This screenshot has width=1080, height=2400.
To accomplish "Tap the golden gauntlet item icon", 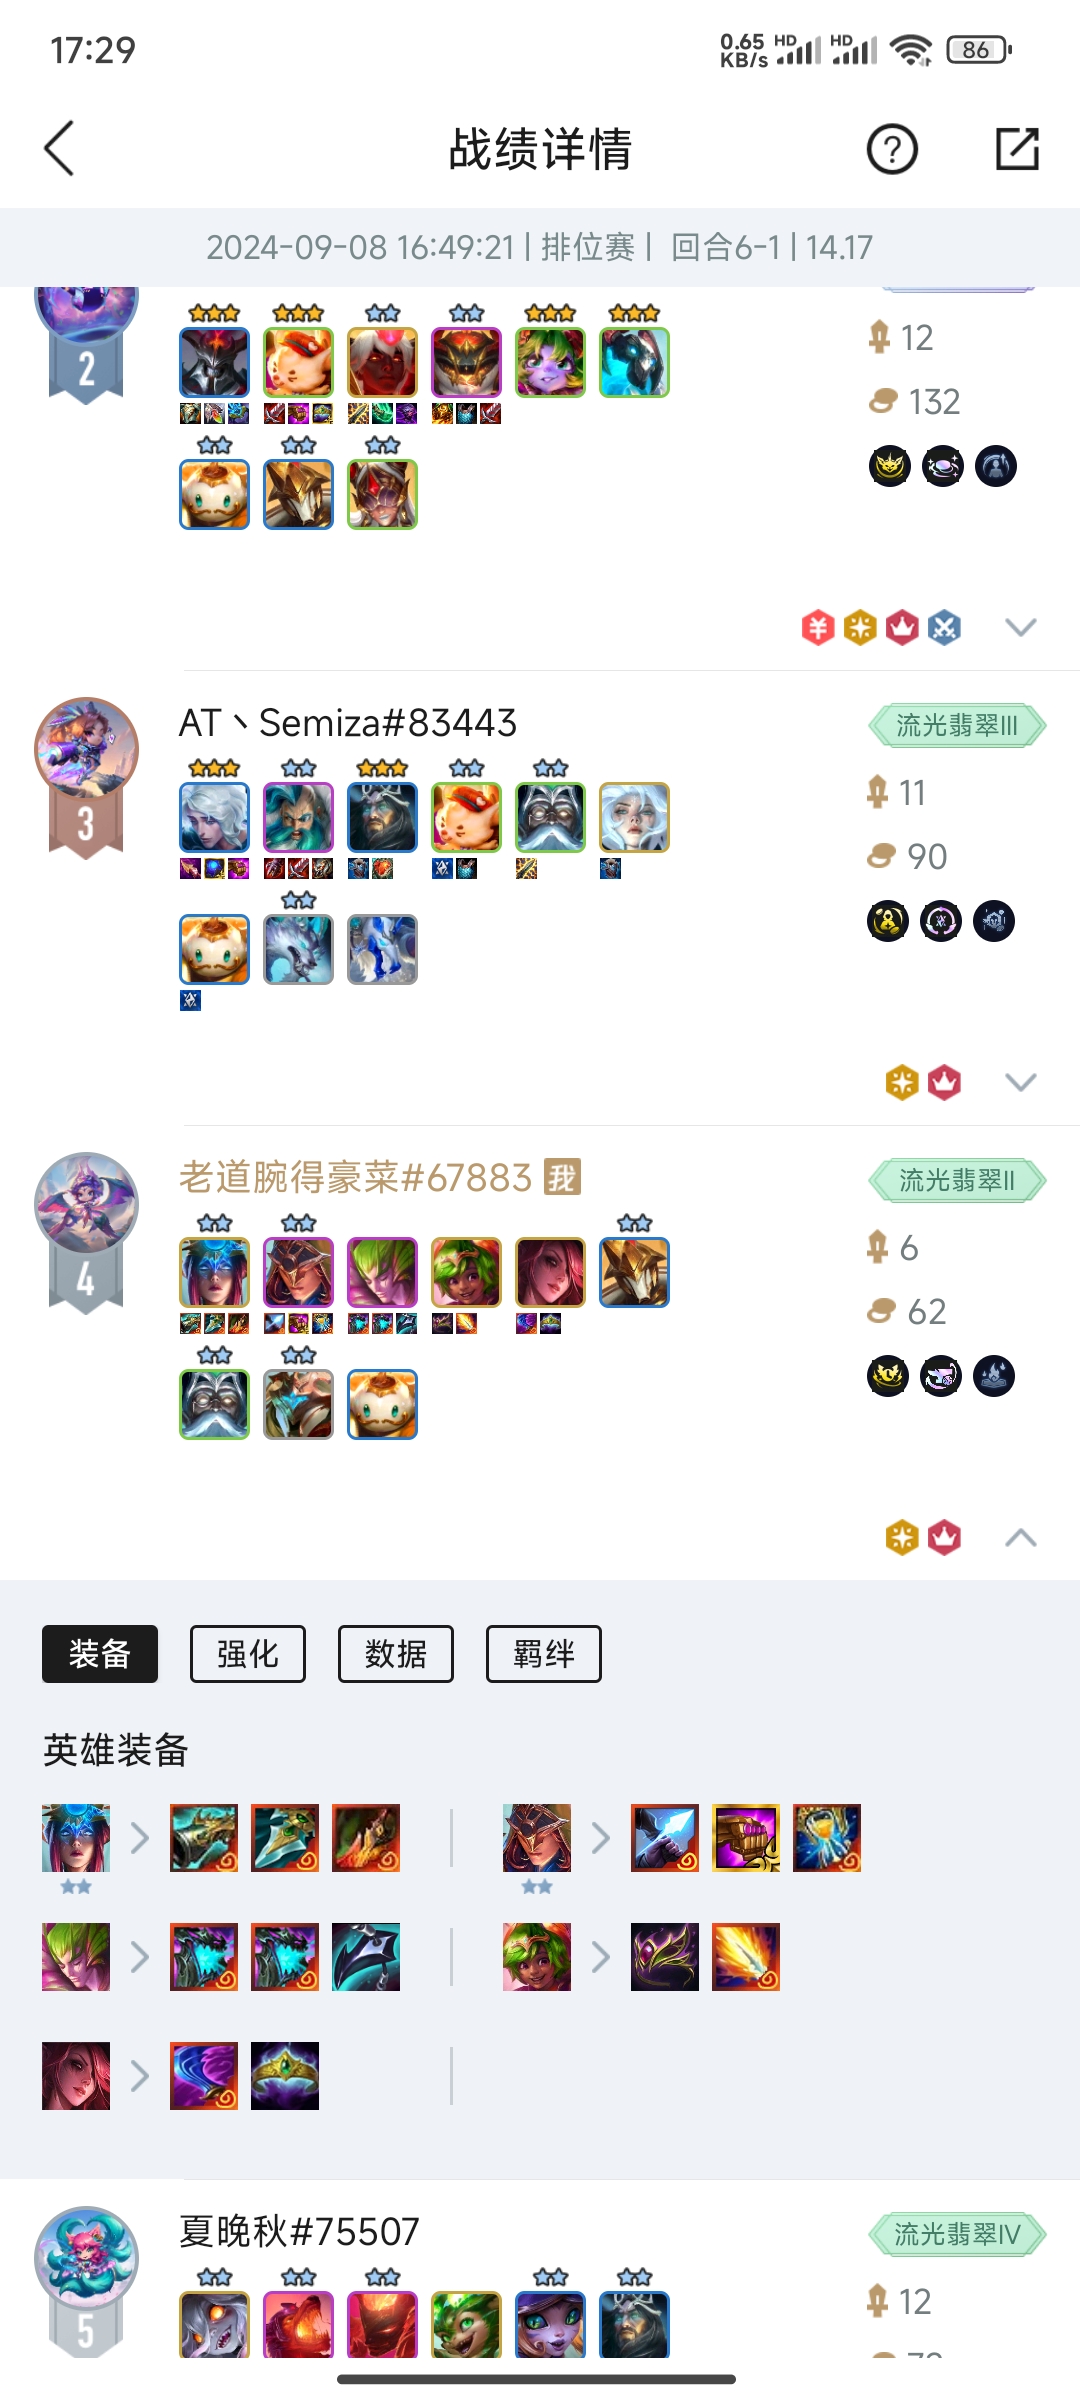I will [x=746, y=1838].
